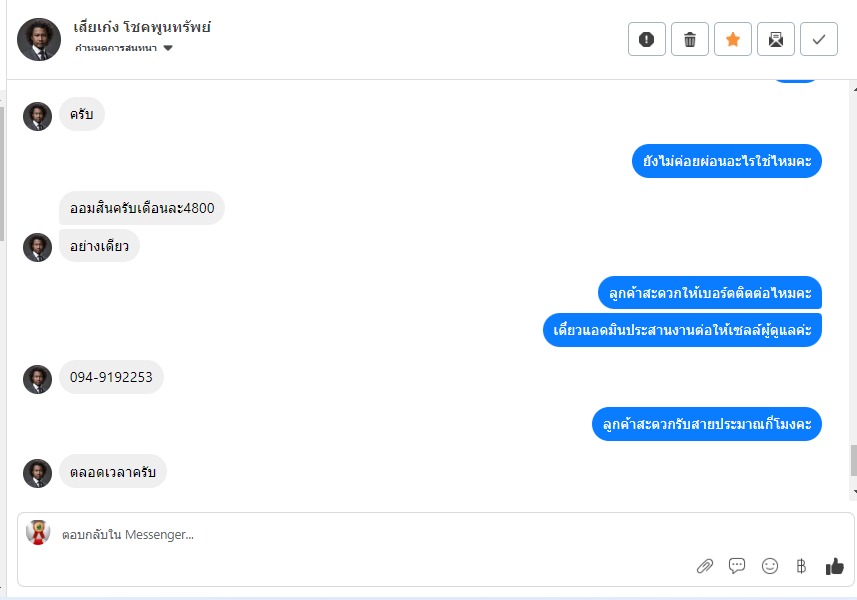Attach a file using paperclip icon
The image size is (857, 600).
click(705, 566)
